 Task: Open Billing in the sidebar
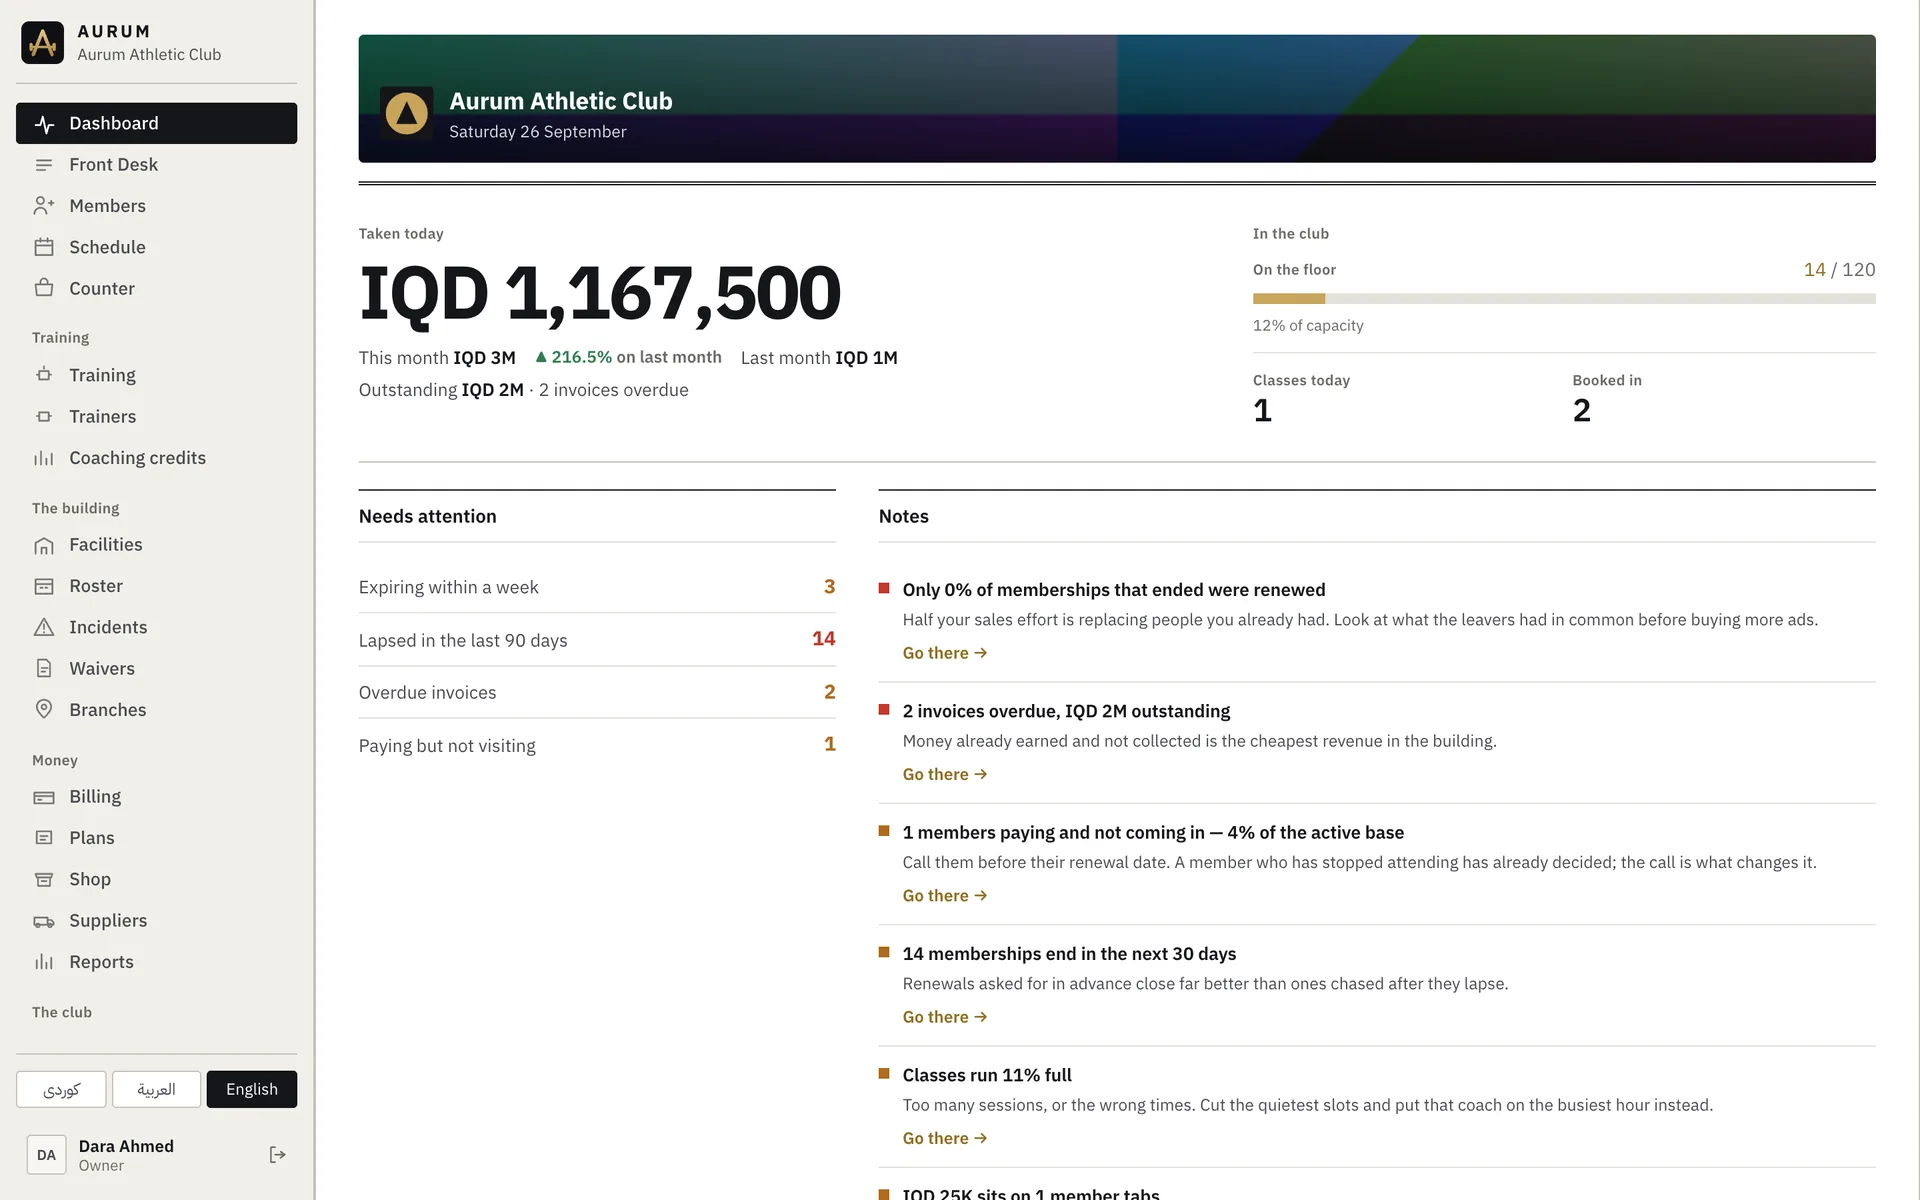tap(156, 797)
